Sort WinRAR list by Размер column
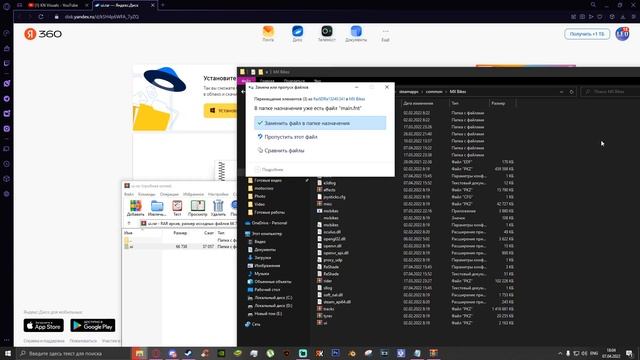This screenshot has width=640, height=360. point(180,233)
